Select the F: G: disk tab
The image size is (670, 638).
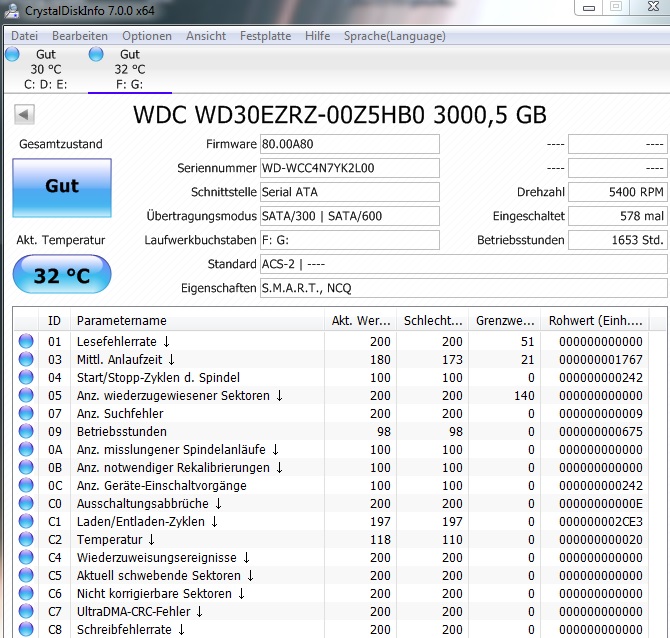(x=130, y=69)
